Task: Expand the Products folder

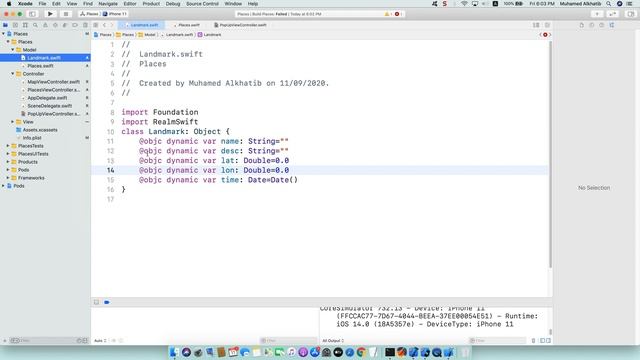Action: 8,162
